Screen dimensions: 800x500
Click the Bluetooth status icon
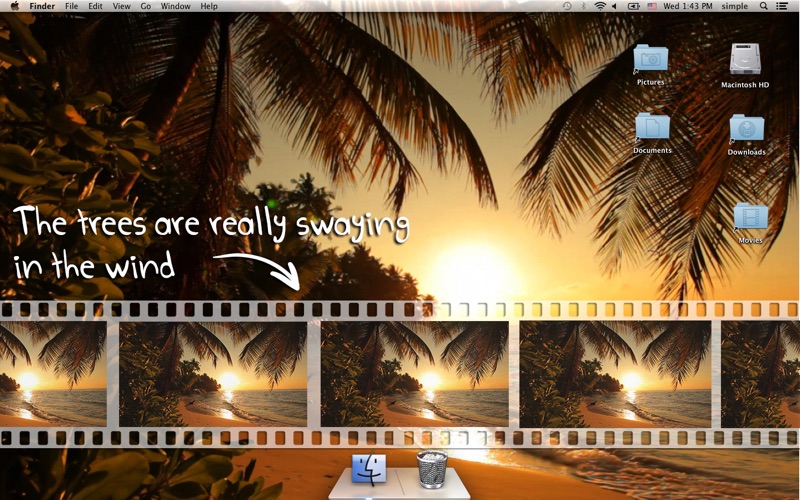pos(584,6)
